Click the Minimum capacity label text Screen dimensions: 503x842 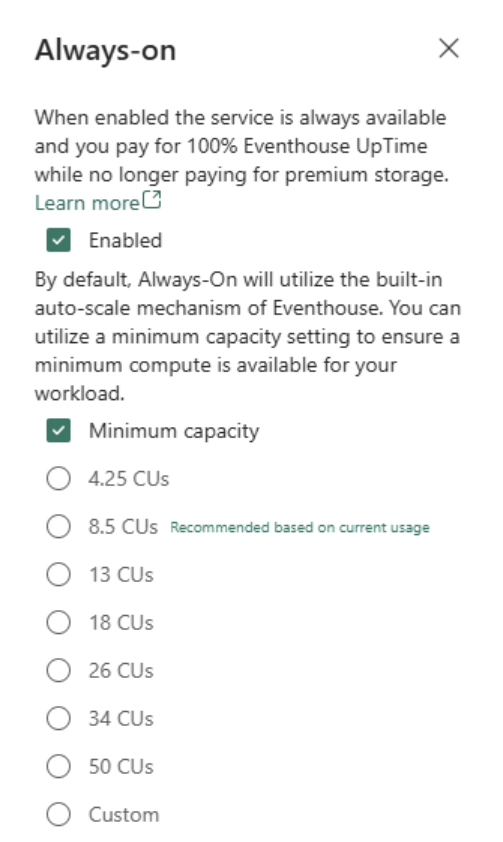click(x=174, y=431)
